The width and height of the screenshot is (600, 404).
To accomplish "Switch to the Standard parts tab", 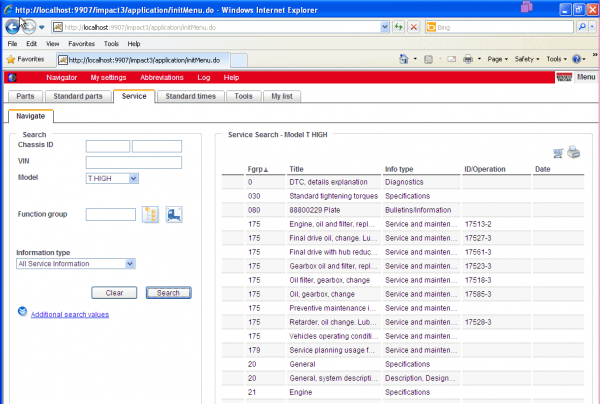I will 78,96.
